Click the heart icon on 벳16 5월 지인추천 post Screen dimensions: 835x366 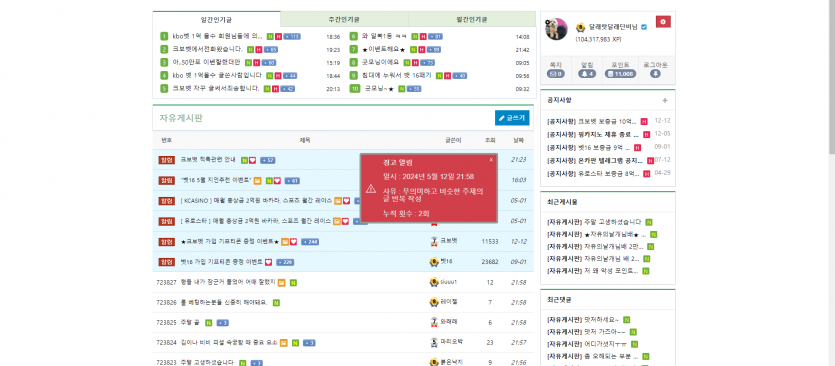click(x=277, y=181)
